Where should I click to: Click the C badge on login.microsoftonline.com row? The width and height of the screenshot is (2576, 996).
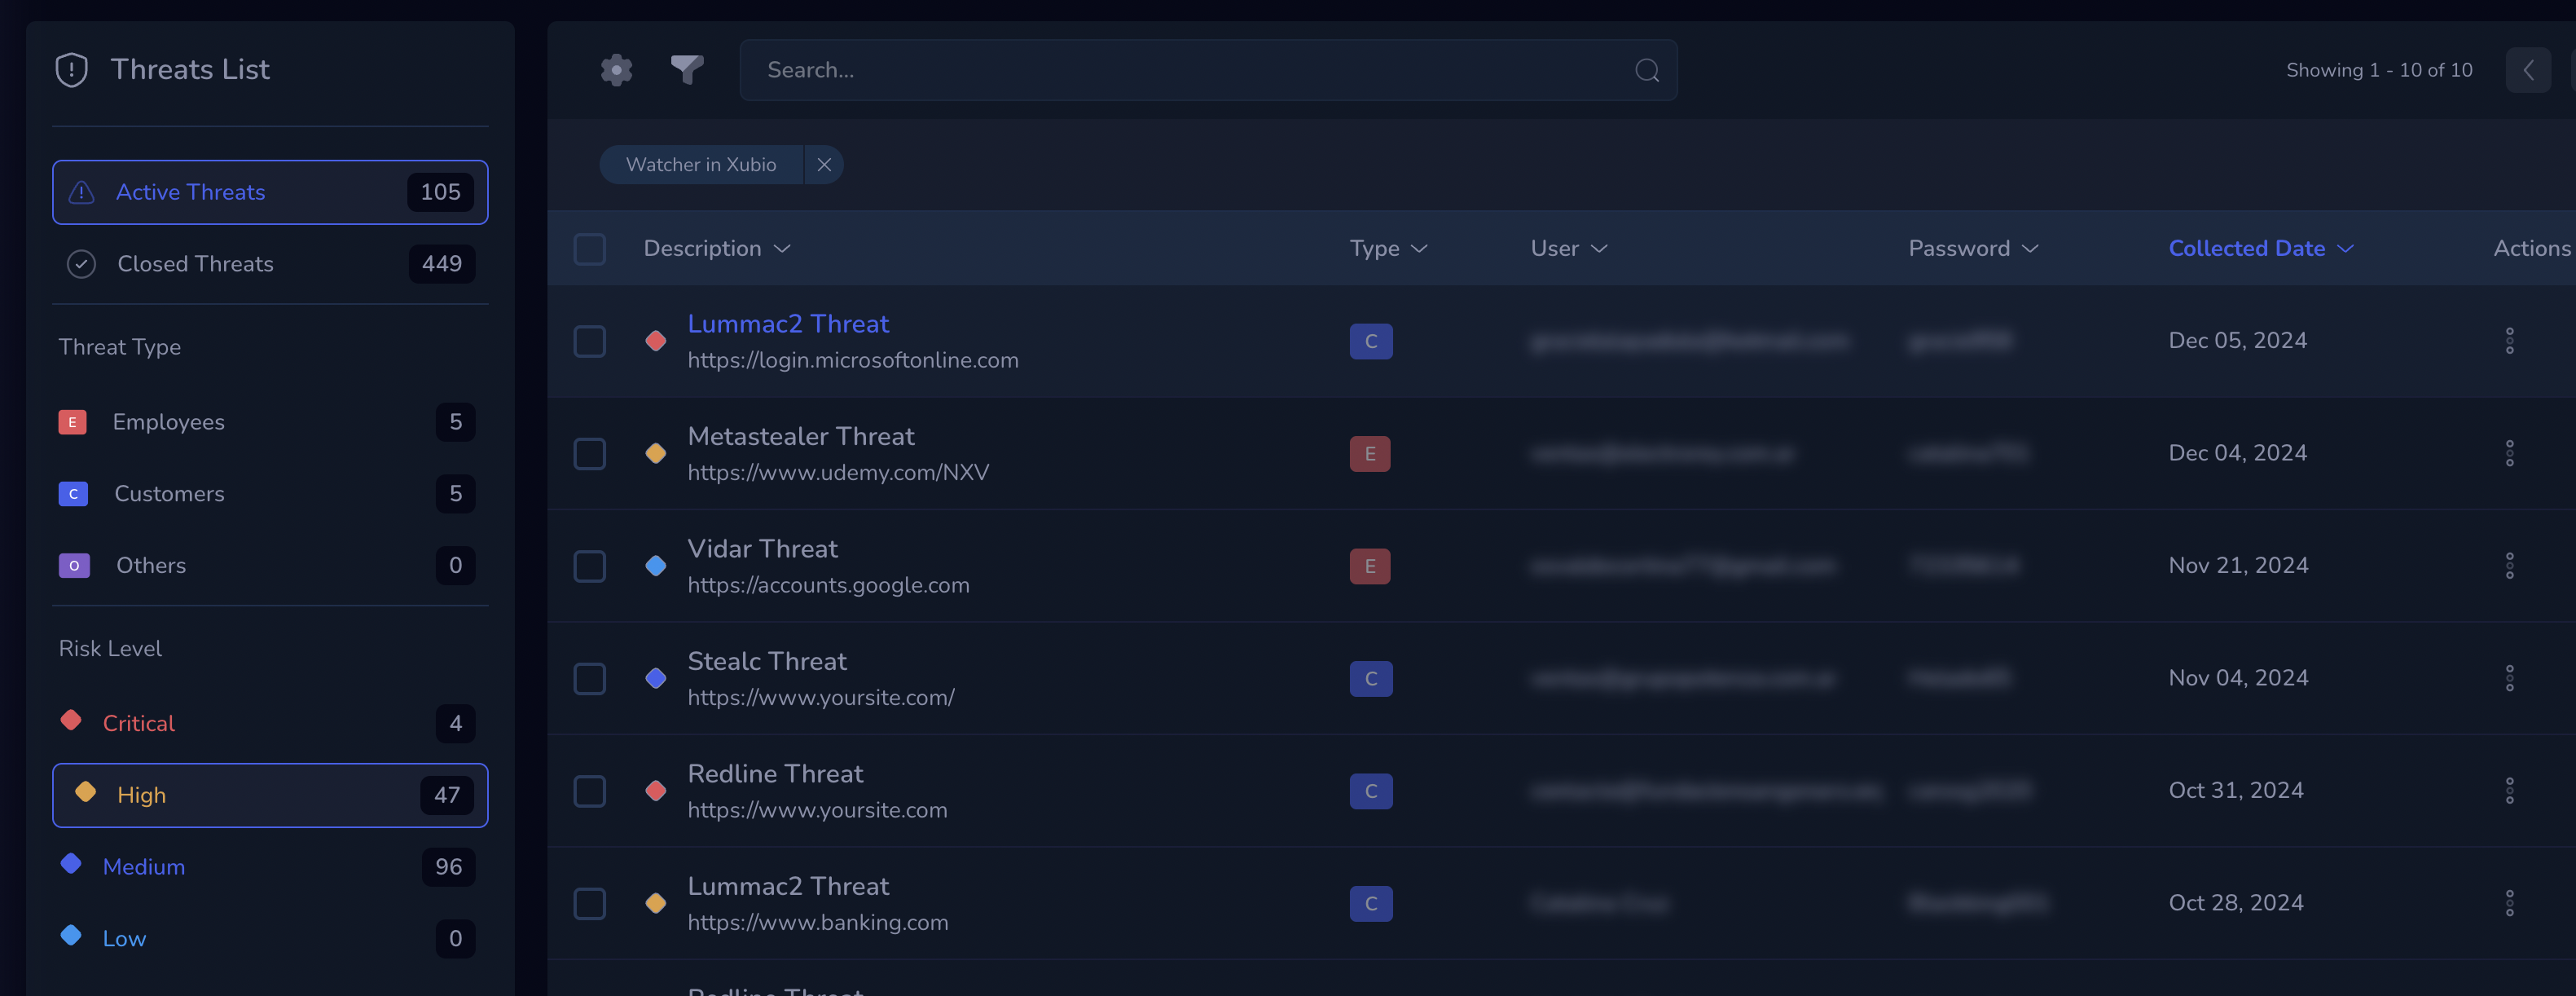pyautogui.click(x=1371, y=341)
